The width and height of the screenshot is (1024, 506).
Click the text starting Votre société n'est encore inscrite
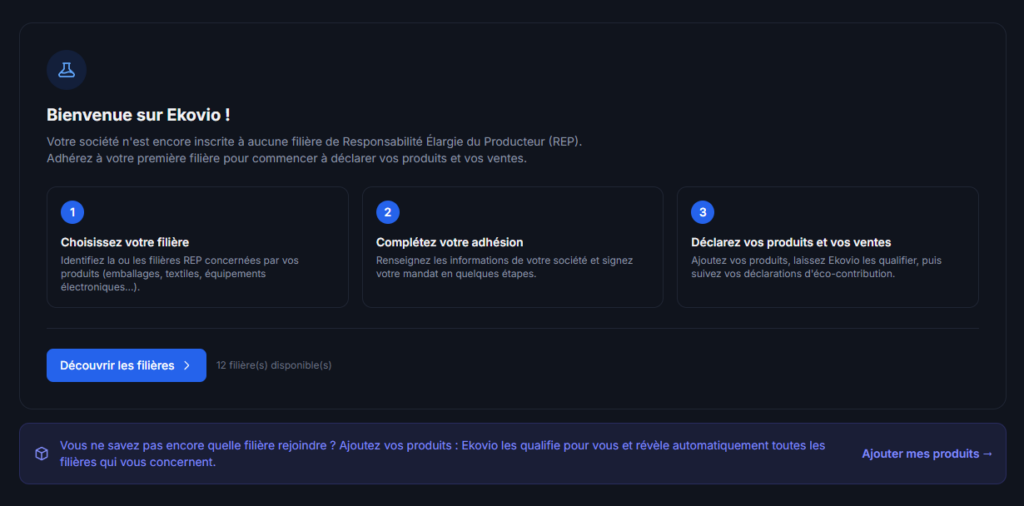[314, 142]
